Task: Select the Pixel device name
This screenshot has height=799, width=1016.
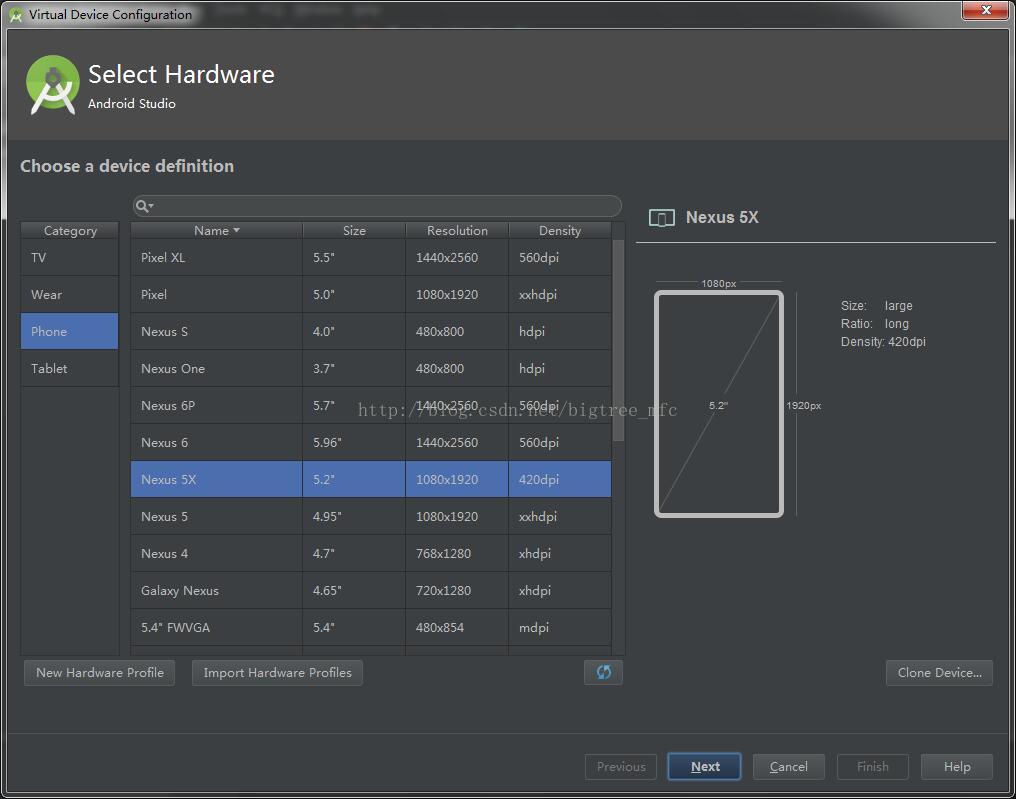Action: (154, 294)
